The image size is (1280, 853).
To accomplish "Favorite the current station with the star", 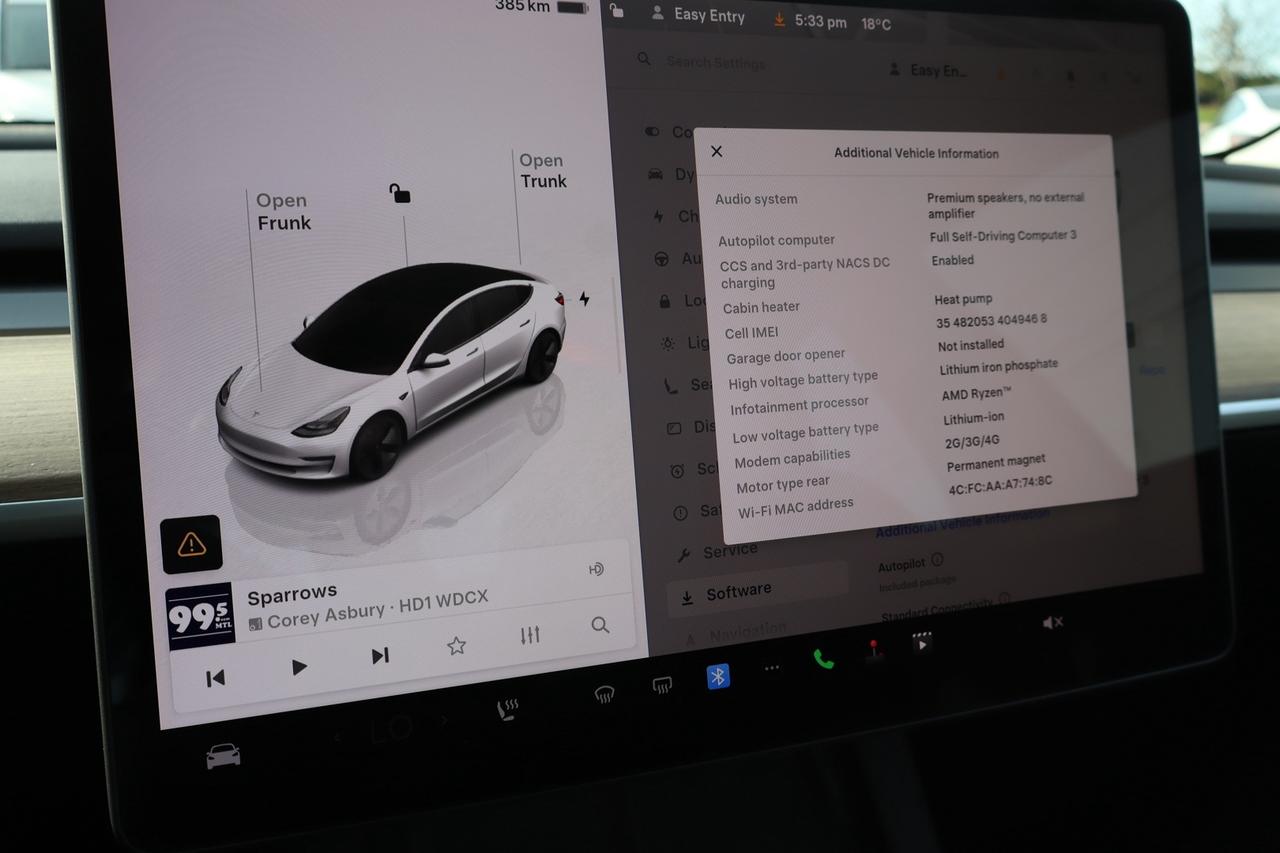I will (x=456, y=646).
